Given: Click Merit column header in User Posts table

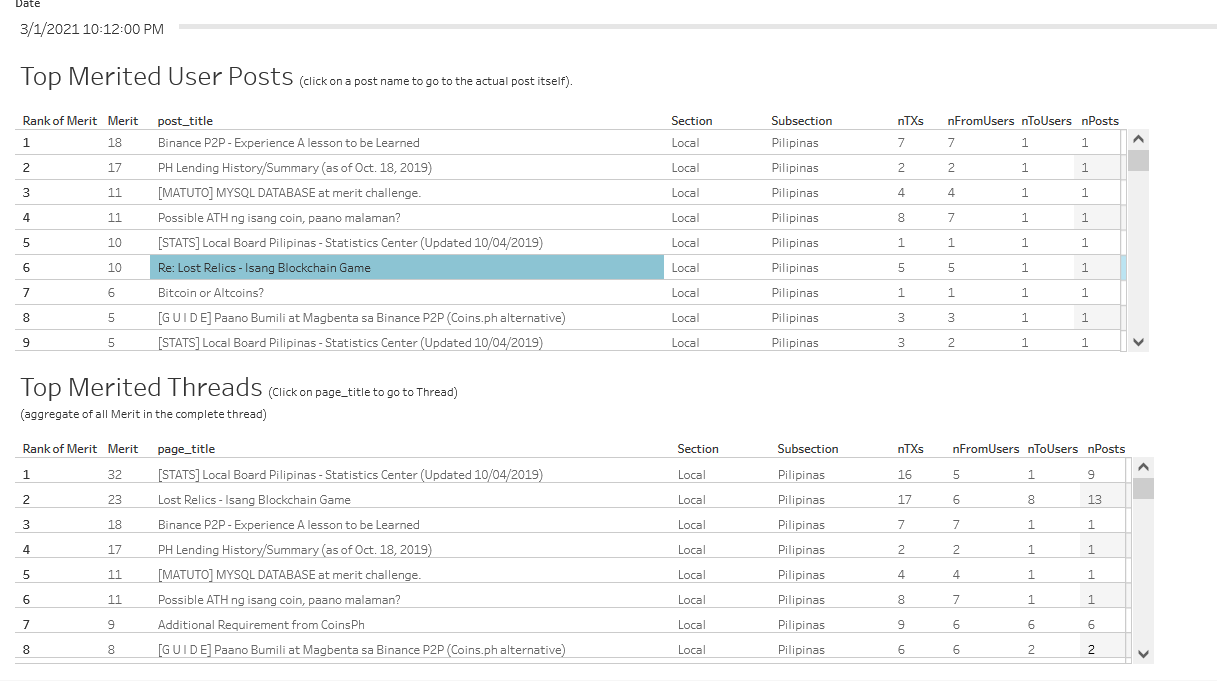Looking at the screenshot, I should [123, 121].
